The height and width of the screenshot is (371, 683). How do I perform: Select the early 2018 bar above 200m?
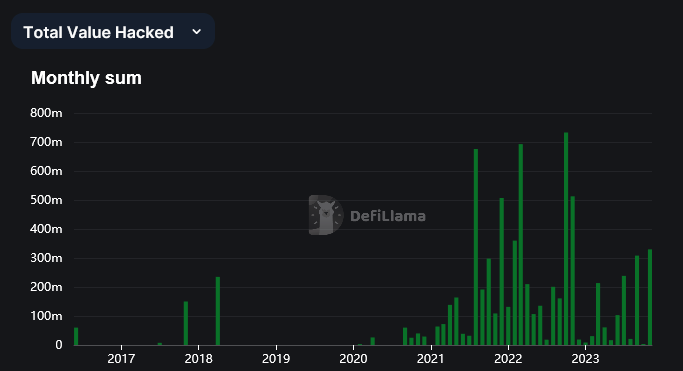[x=218, y=311]
